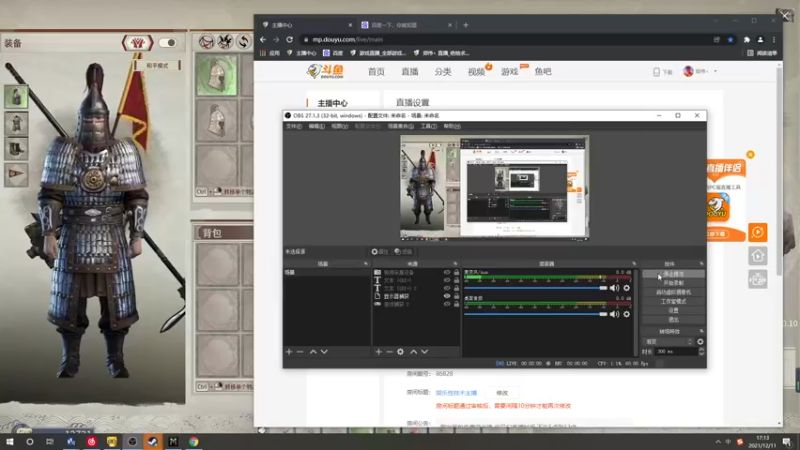Move the selected source up in OBS
Image resolution: width=800 pixels, height=450 pixels.
click(x=414, y=352)
